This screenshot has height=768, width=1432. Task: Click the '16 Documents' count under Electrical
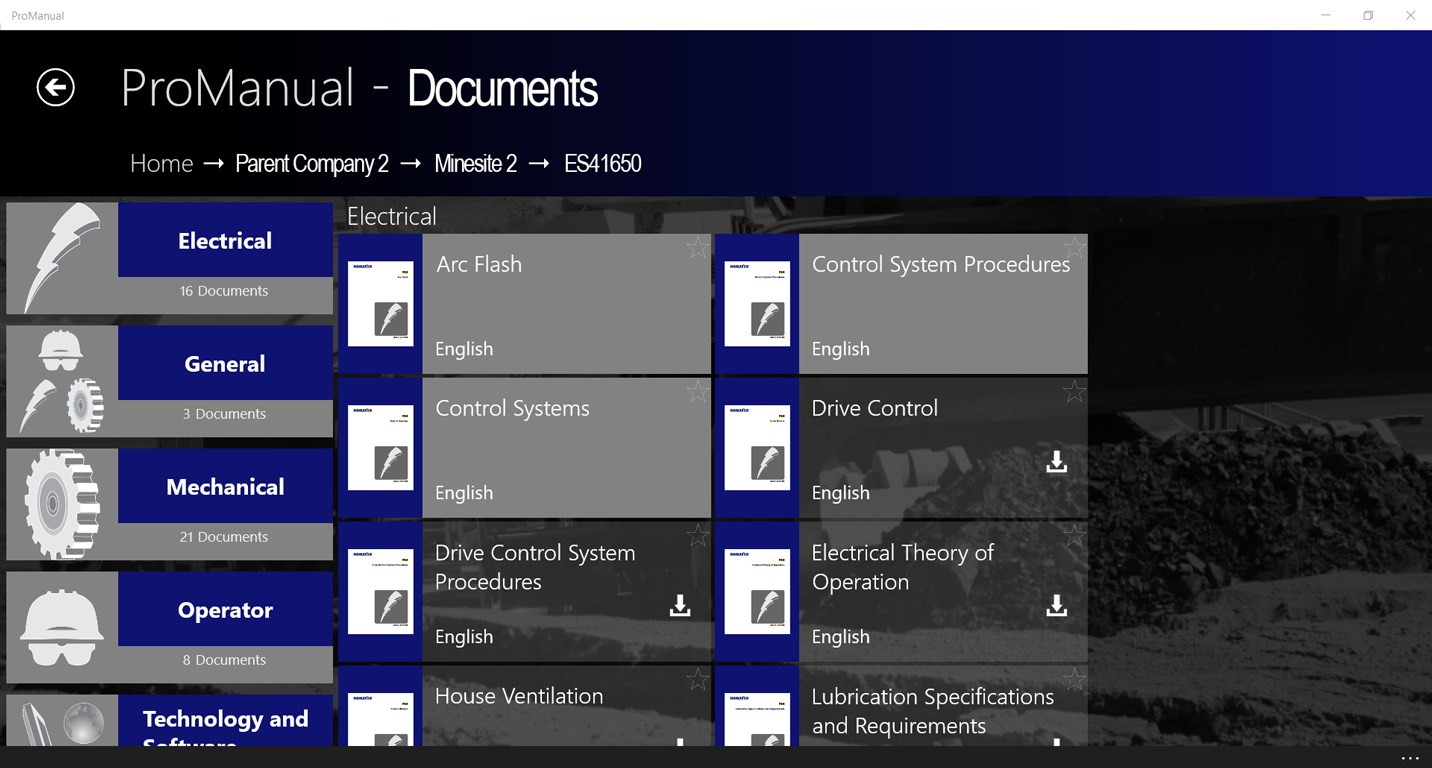coord(224,291)
